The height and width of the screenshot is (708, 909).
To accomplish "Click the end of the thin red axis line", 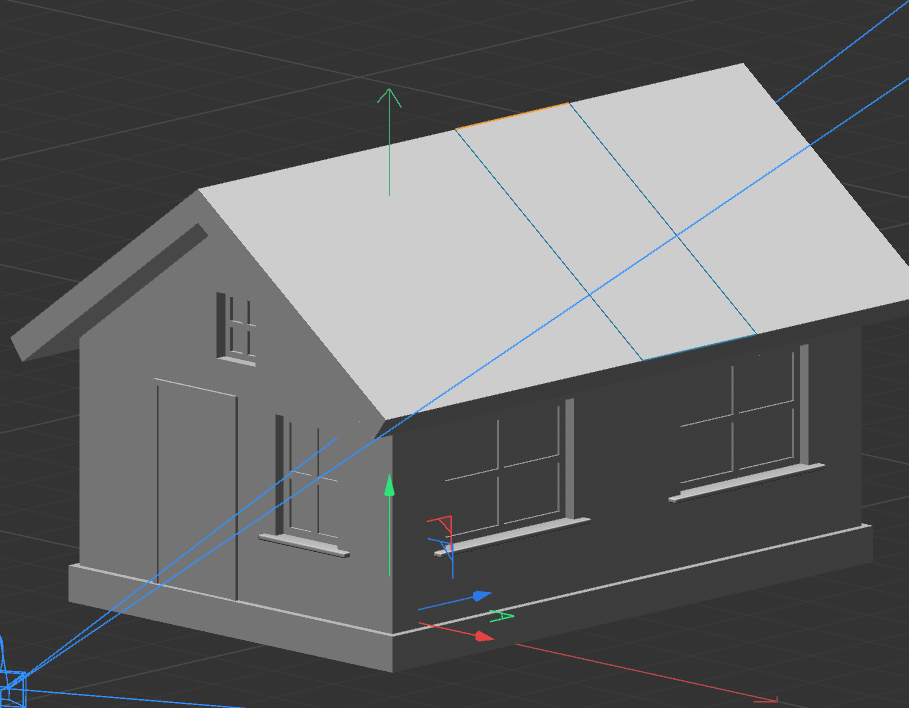I will [x=775, y=700].
